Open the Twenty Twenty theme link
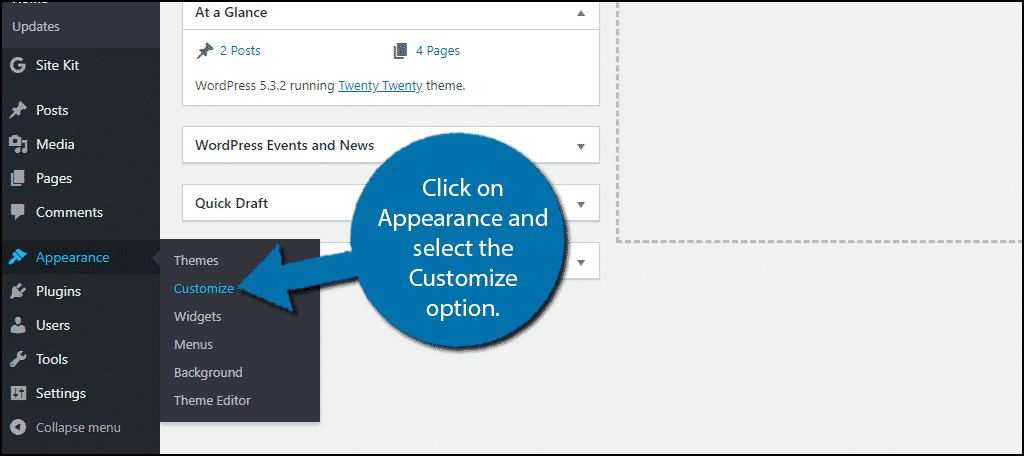 [380, 86]
